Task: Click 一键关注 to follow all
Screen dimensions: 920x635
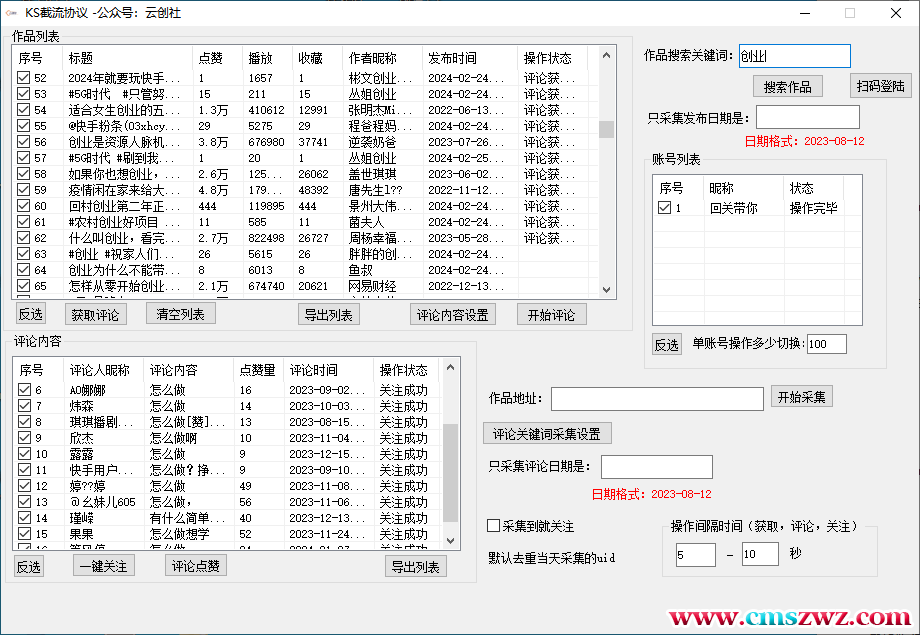Action: click(103, 566)
